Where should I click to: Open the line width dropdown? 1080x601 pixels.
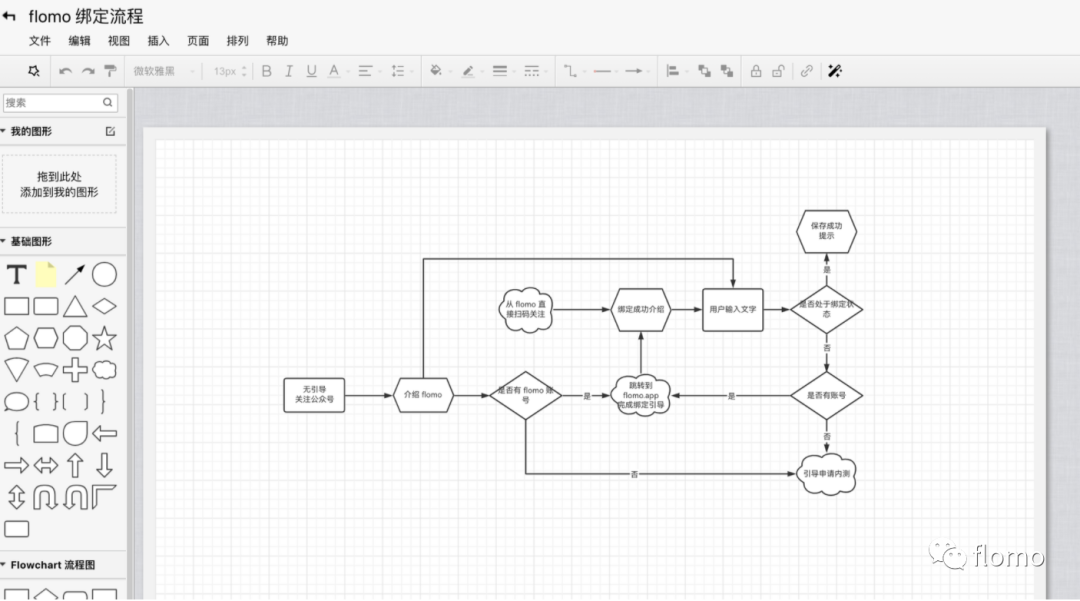[503, 71]
